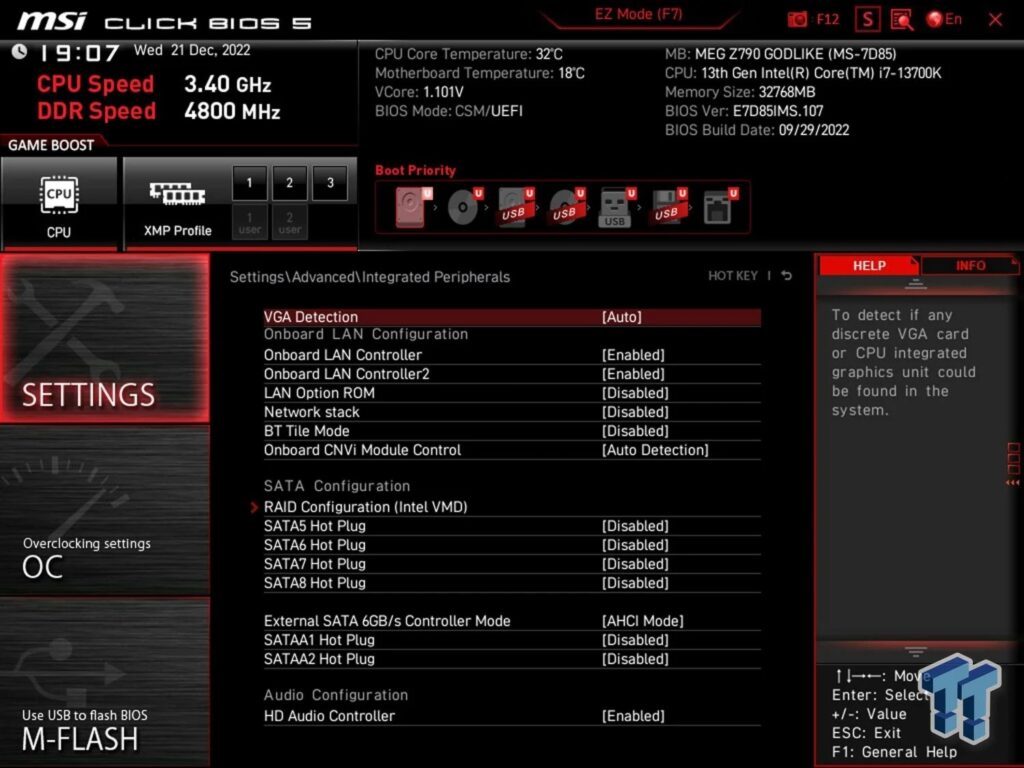Image resolution: width=1024 pixels, height=768 pixels.
Task: Open SATAA2 Hot Plug options
Action: point(512,658)
